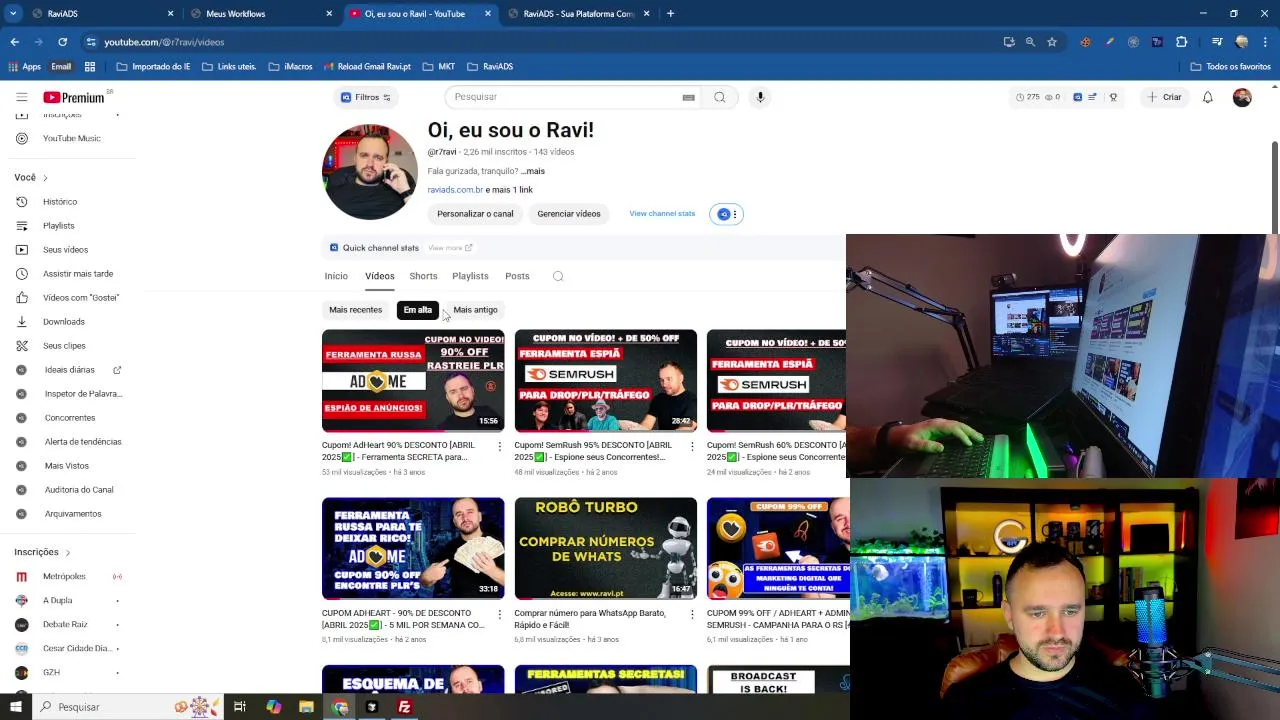Open three-dot menu beside View channel stats
The image size is (1280, 720).
(x=734, y=214)
